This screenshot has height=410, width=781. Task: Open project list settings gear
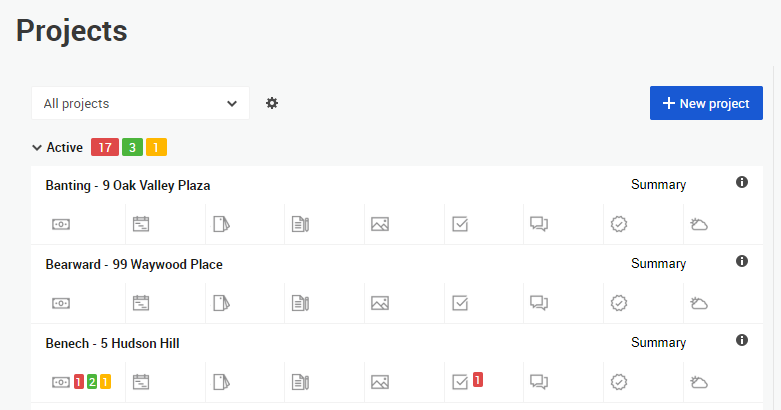[x=272, y=103]
